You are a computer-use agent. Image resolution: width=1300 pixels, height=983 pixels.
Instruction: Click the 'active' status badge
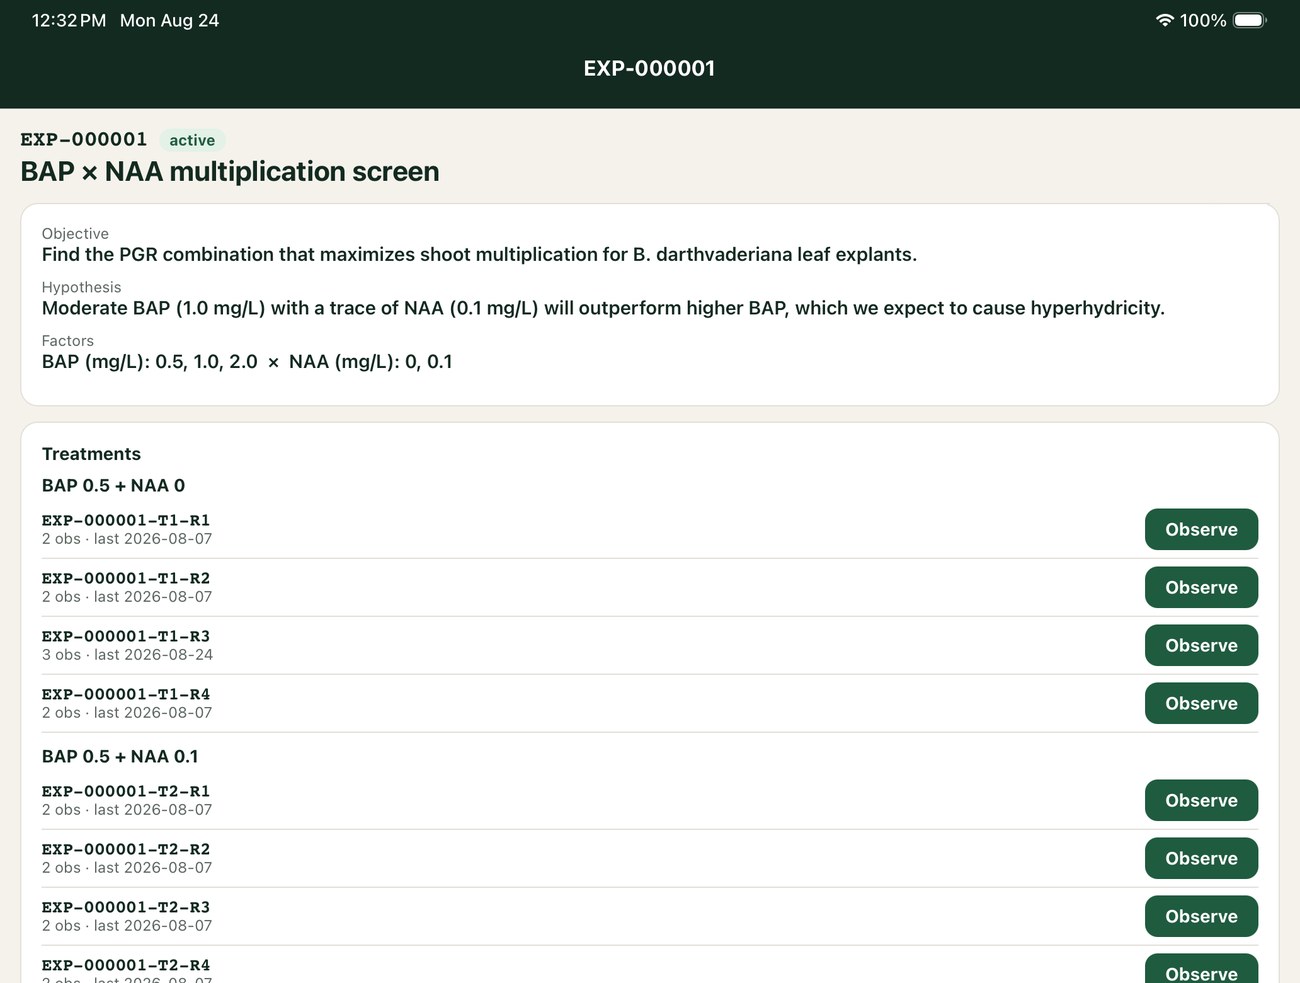point(192,140)
